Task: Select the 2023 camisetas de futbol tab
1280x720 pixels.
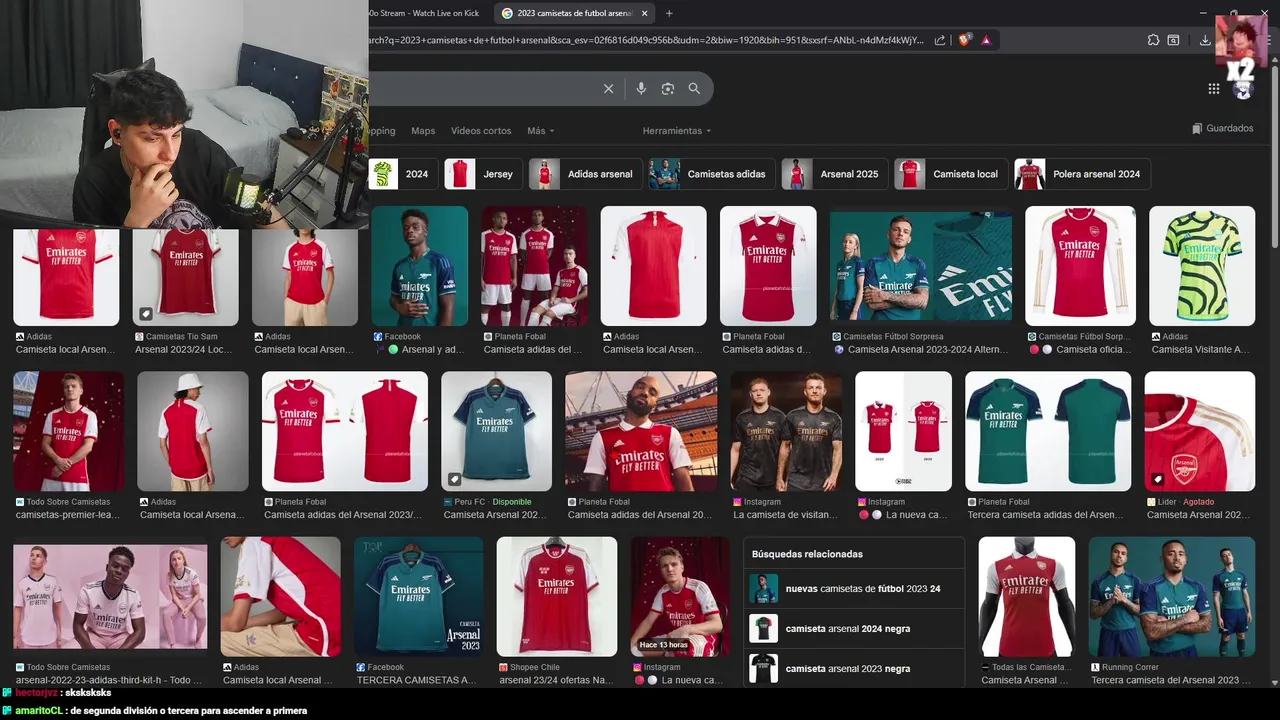Action: pyautogui.click(x=573, y=13)
